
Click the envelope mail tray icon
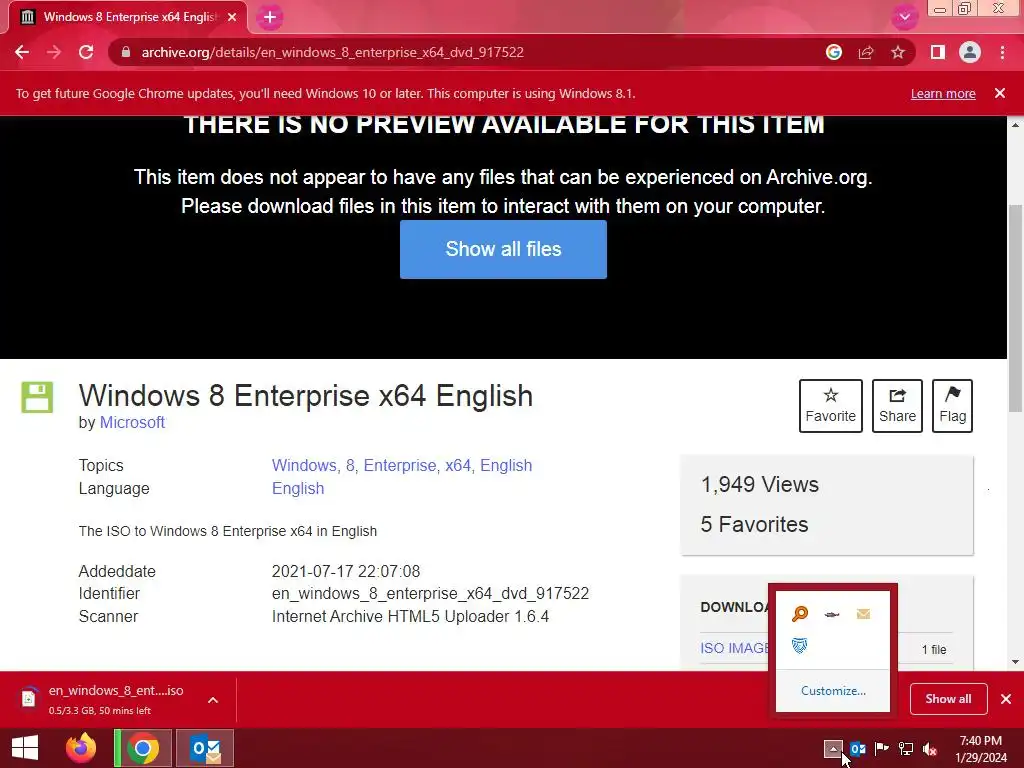click(x=863, y=614)
